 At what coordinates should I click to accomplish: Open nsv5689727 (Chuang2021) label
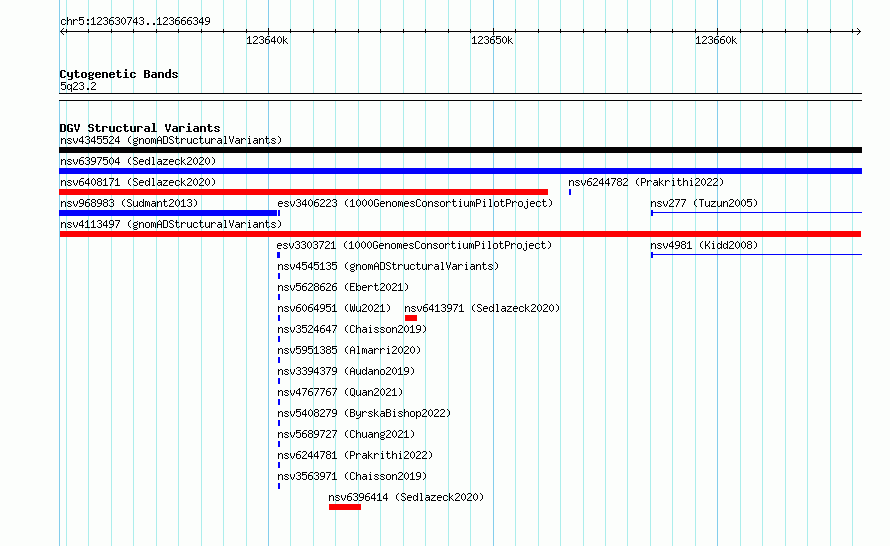click(x=346, y=434)
